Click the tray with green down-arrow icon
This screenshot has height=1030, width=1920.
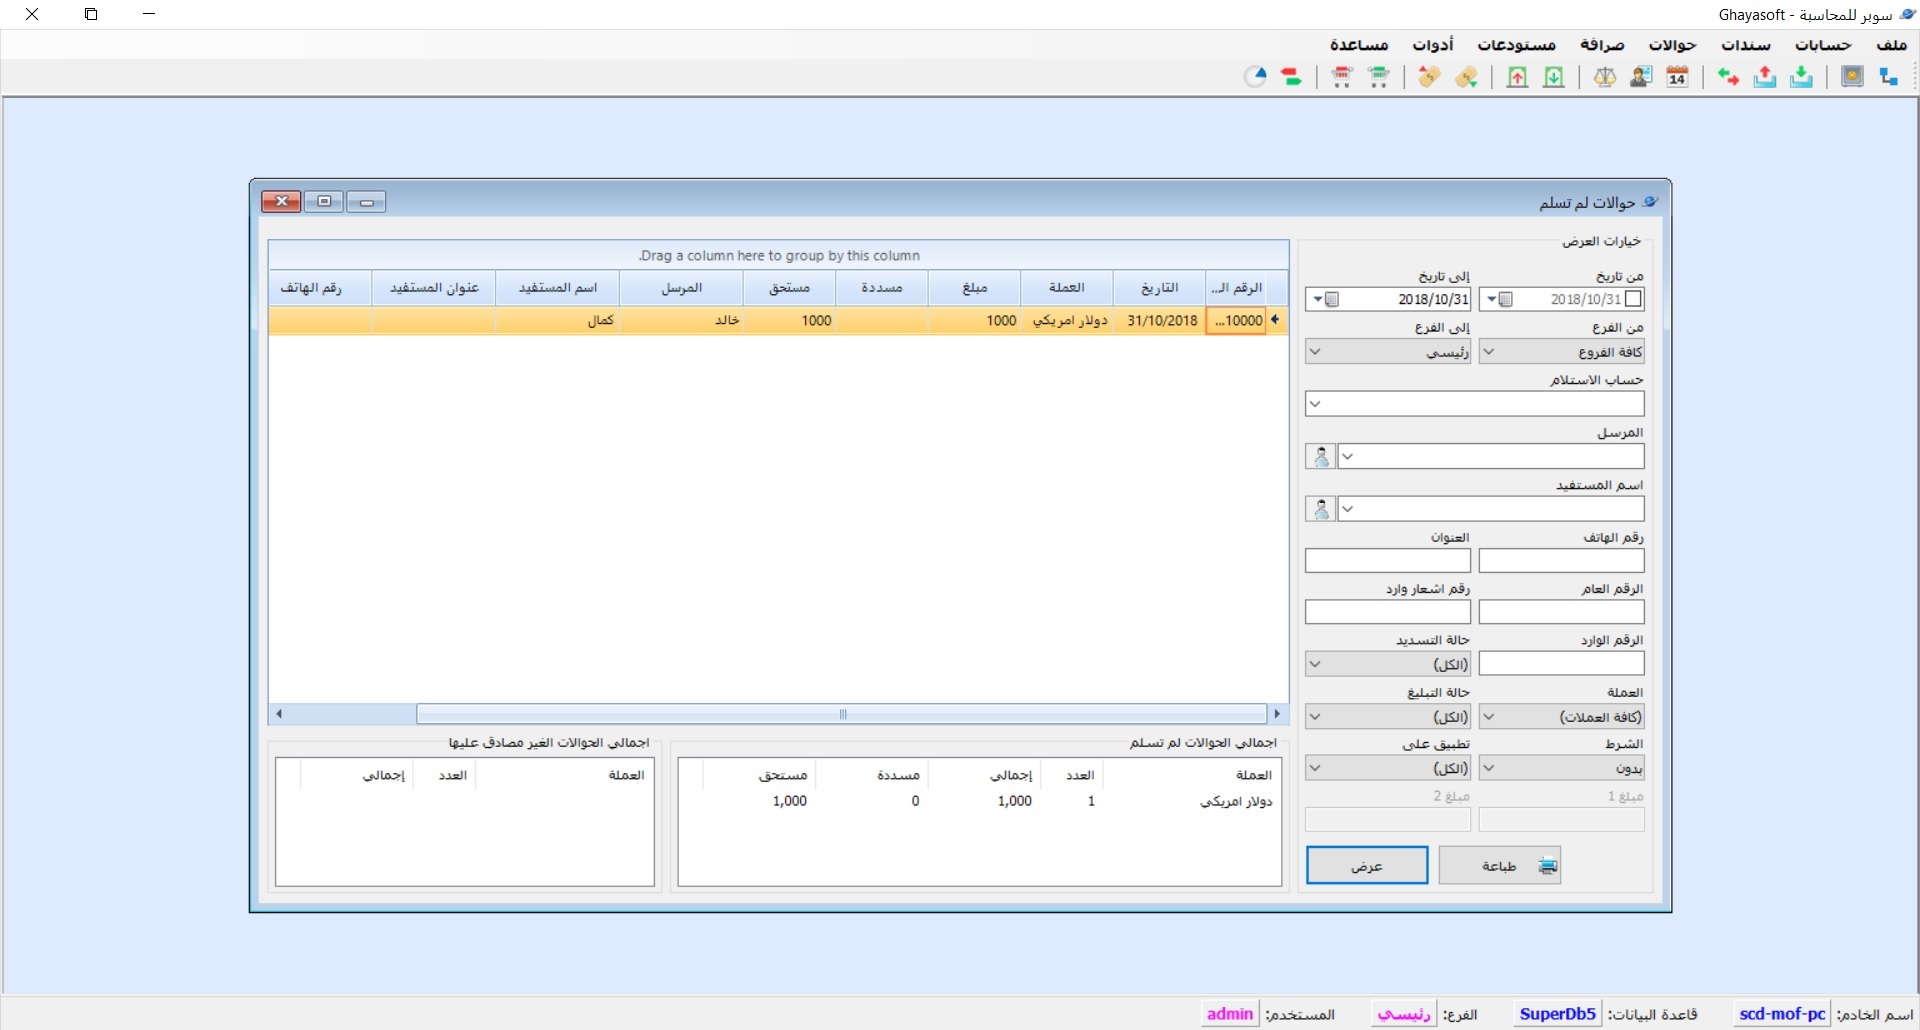tap(1801, 77)
